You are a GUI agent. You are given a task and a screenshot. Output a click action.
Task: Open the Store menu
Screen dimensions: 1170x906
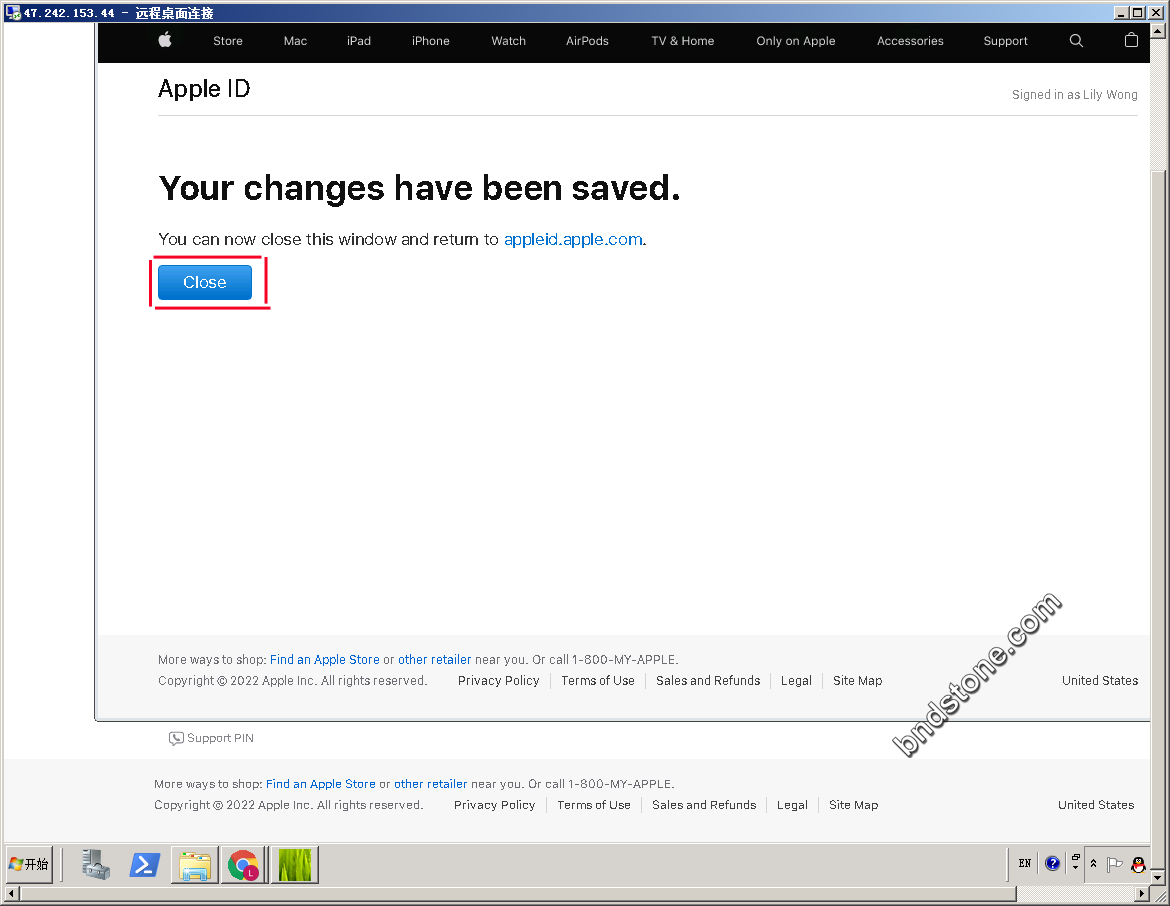click(228, 41)
